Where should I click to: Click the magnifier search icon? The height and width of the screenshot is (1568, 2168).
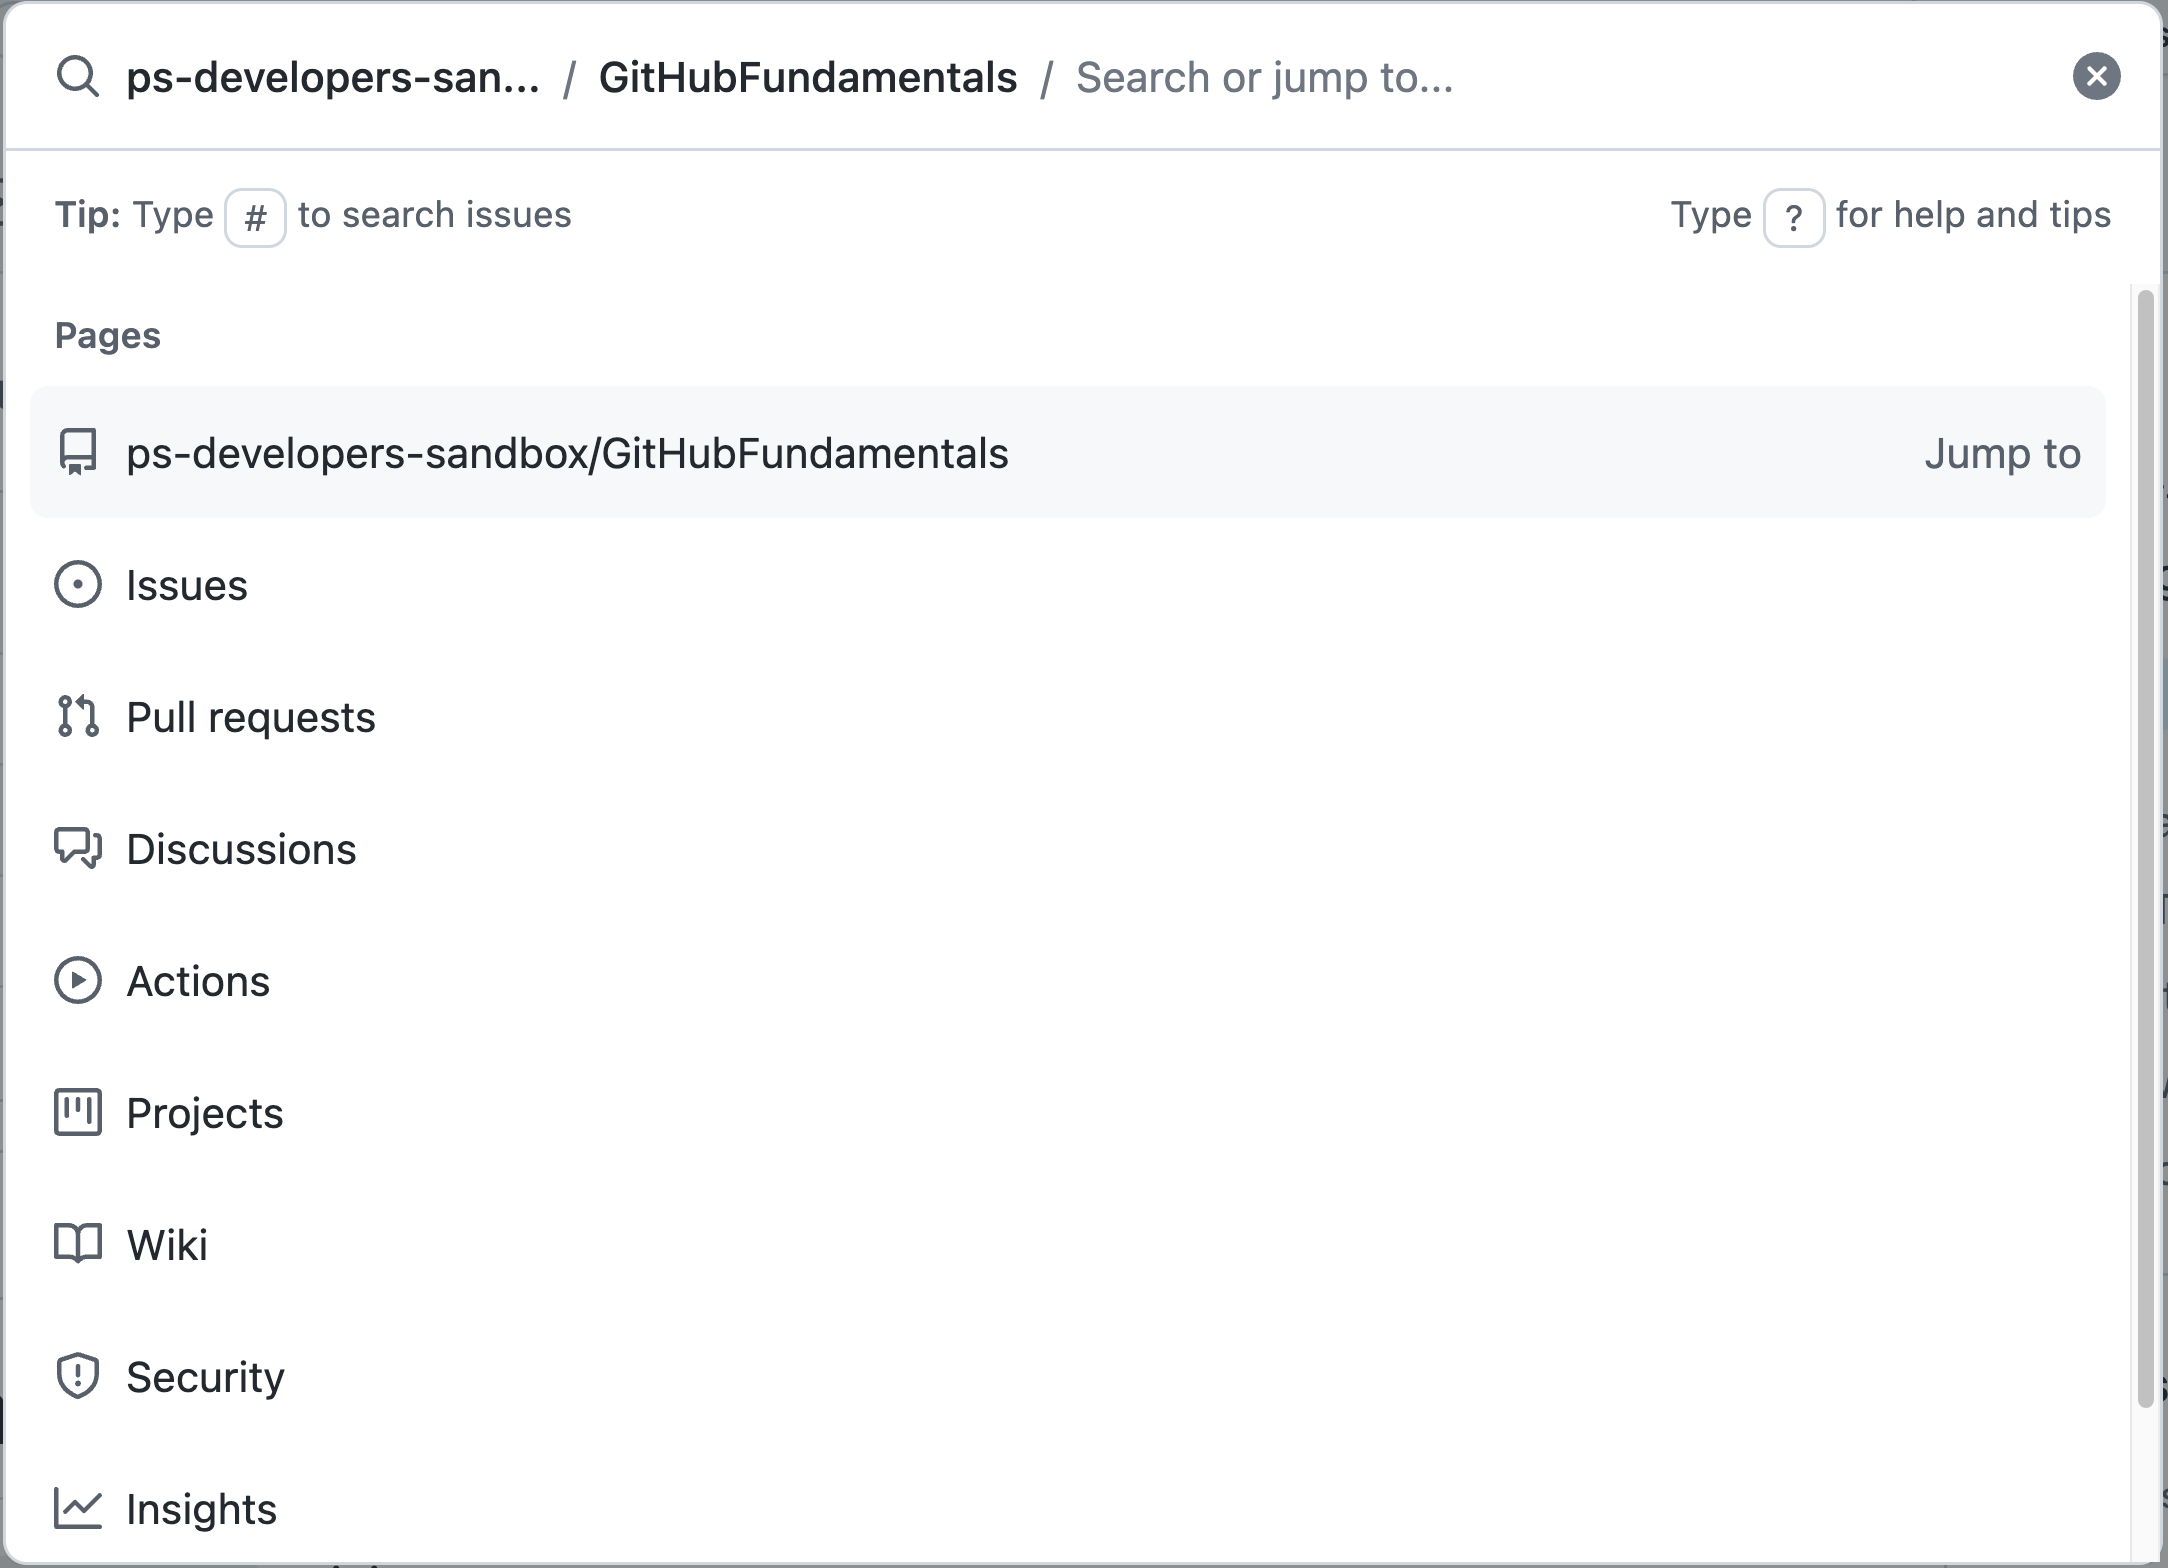(77, 77)
